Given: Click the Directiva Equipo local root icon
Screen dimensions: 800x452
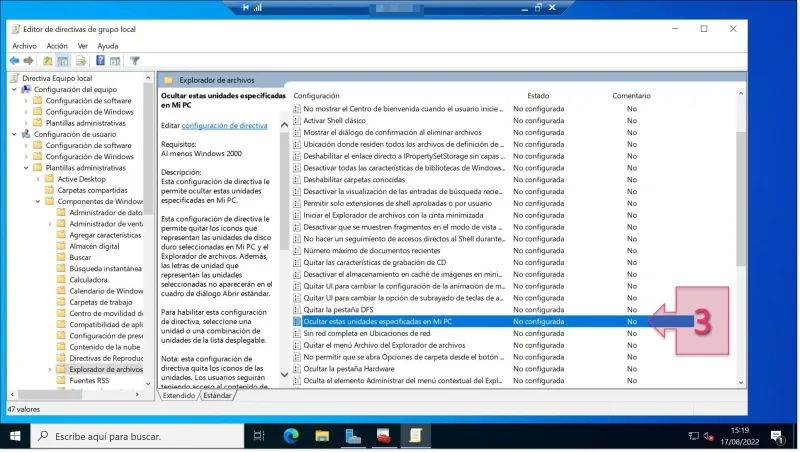Looking at the screenshot, I should (x=15, y=78).
